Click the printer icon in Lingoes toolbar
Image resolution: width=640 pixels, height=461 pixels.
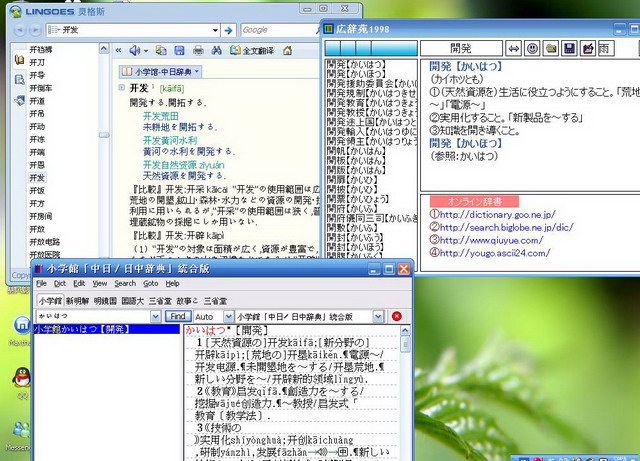point(198,50)
